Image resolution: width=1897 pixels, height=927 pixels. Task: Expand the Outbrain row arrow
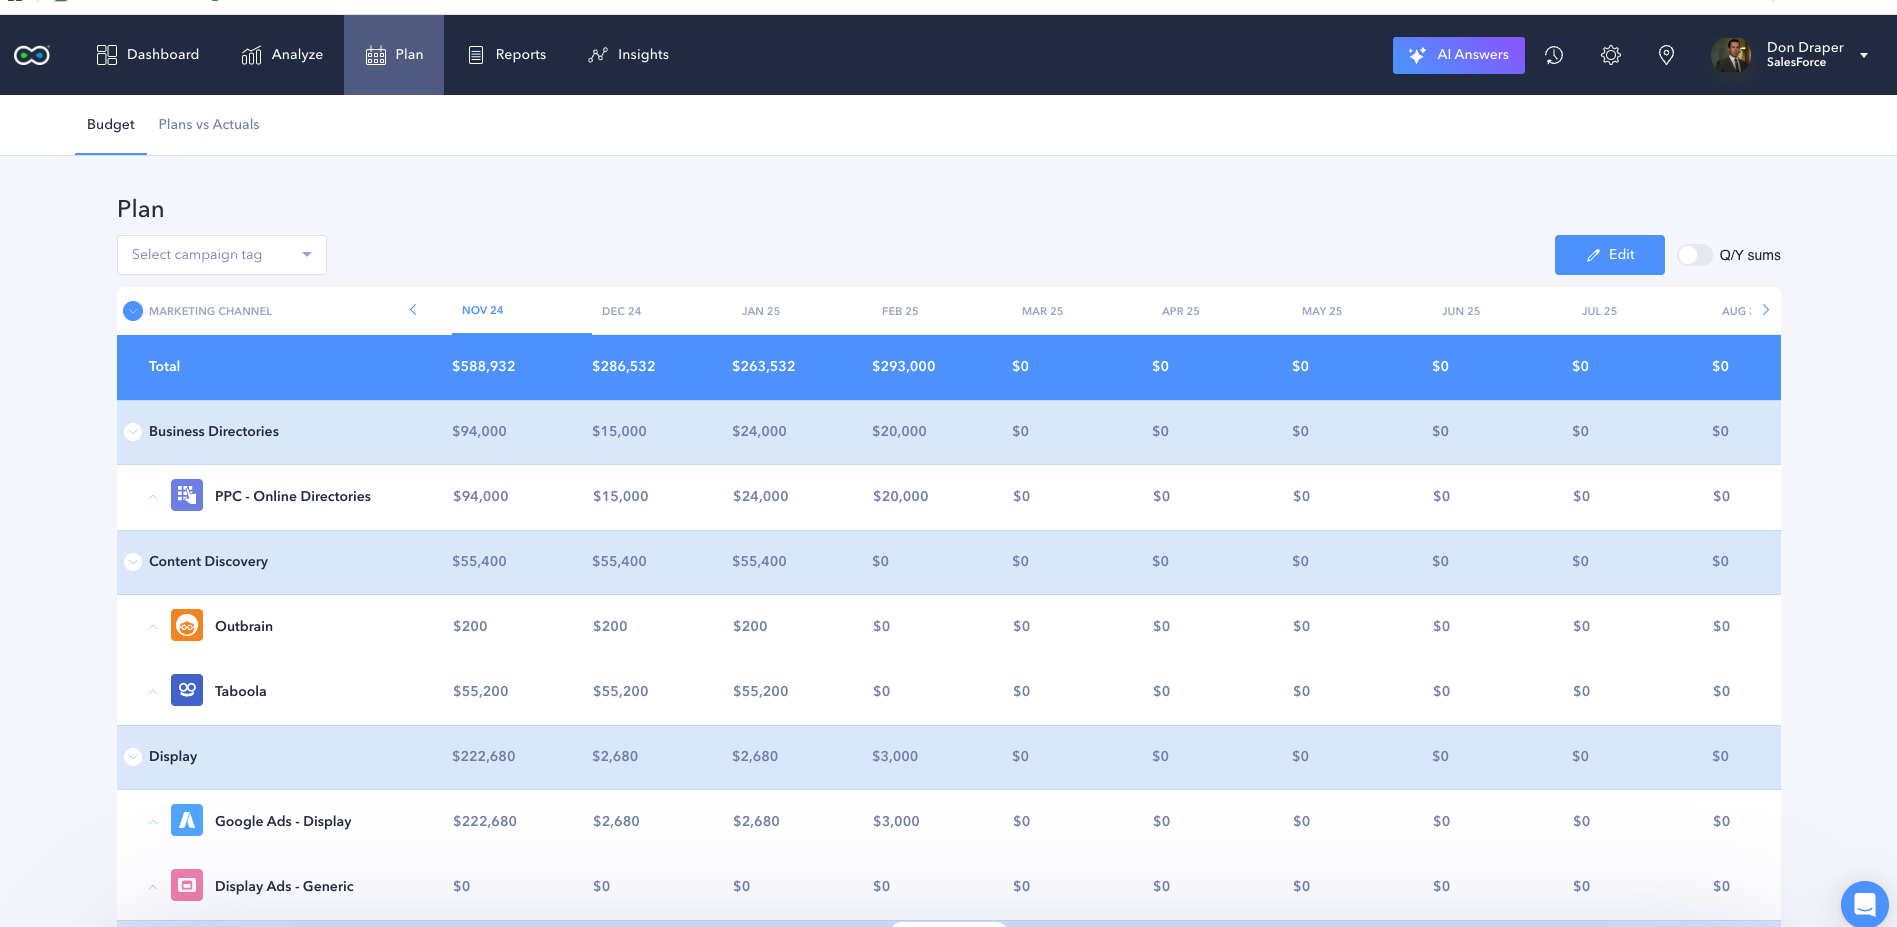(x=153, y=627)
